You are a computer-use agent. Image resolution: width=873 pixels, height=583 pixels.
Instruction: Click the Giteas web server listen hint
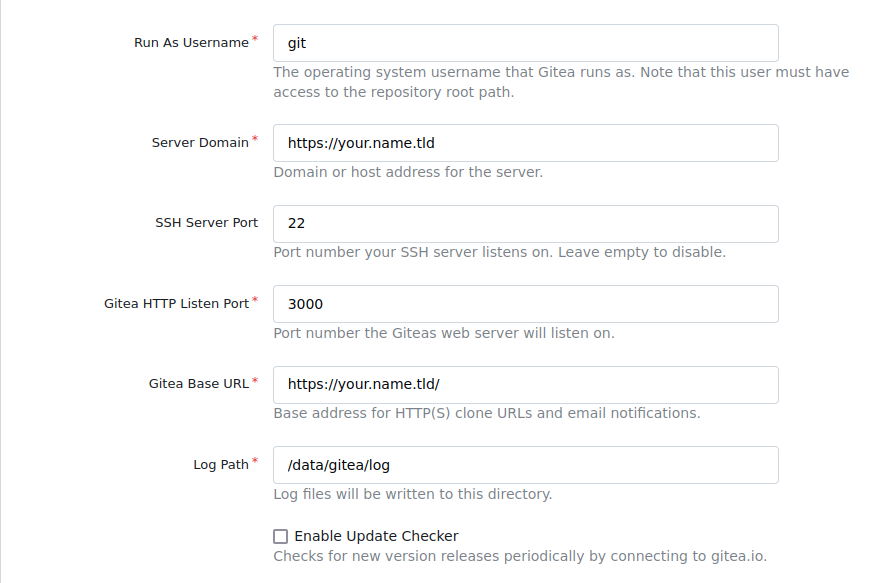tap(444, 333)
